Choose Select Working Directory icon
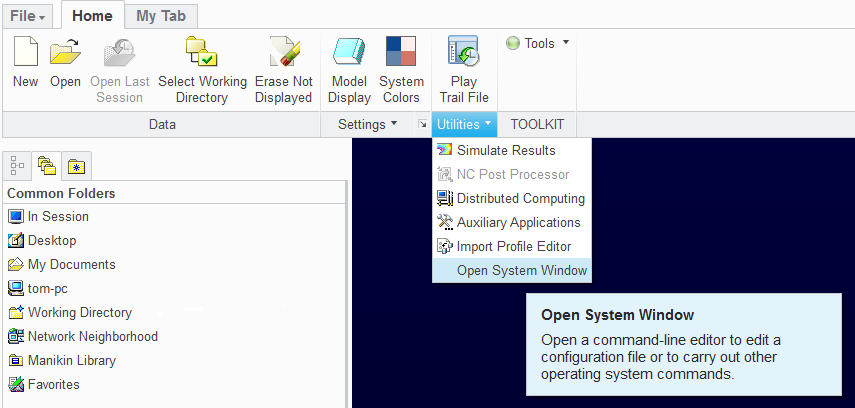Image resolution: width=855 pixels, height=408 pixels. point(201,51)
